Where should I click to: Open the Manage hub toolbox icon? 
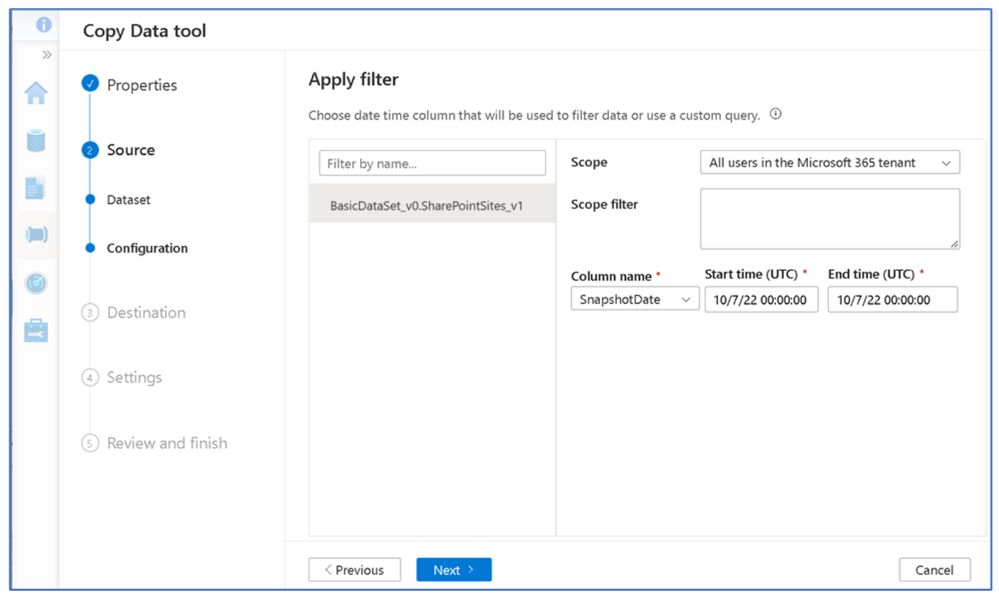pos(36,330)
